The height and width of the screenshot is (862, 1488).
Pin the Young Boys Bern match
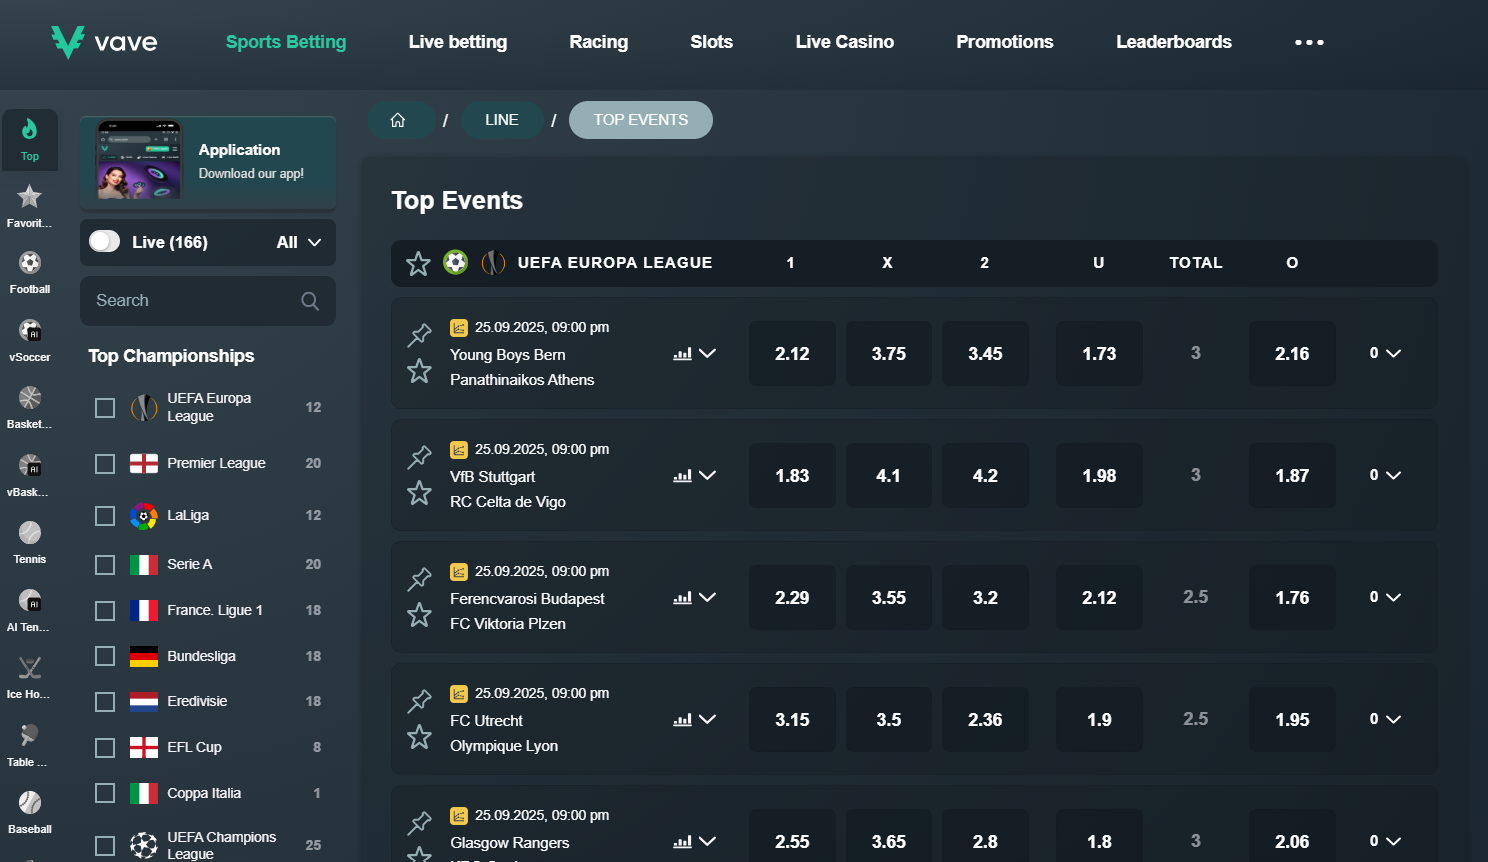[x=419, y=335]
